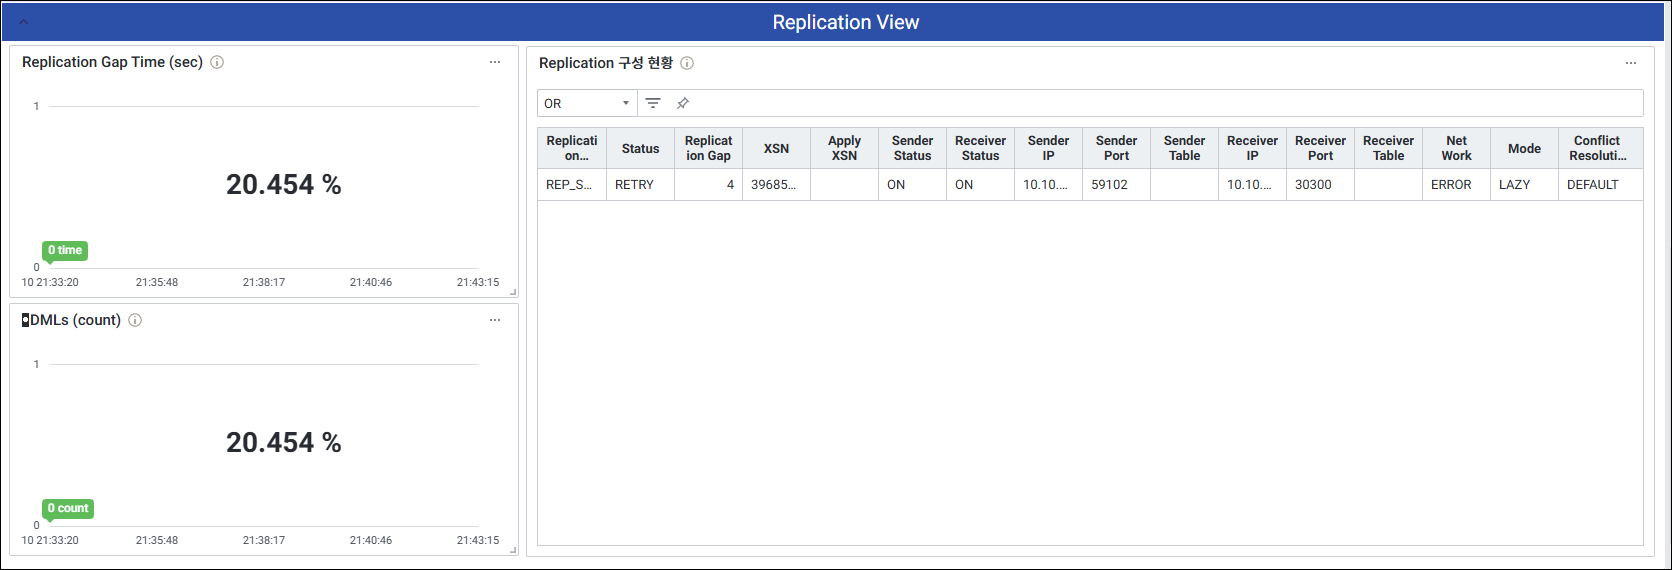Click the XSN column header
This screenshot has width=1672, height=570.
pyautogui.click(x=776, y=148)
